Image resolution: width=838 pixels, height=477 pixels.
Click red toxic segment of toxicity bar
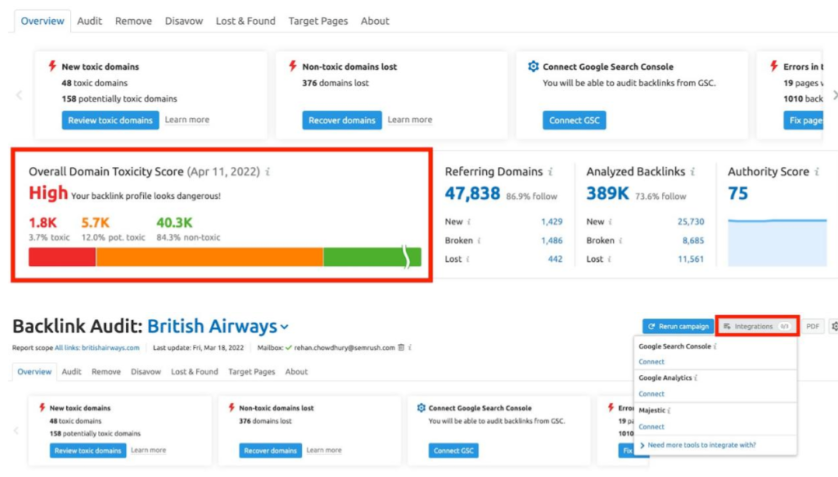pos(62,257)
